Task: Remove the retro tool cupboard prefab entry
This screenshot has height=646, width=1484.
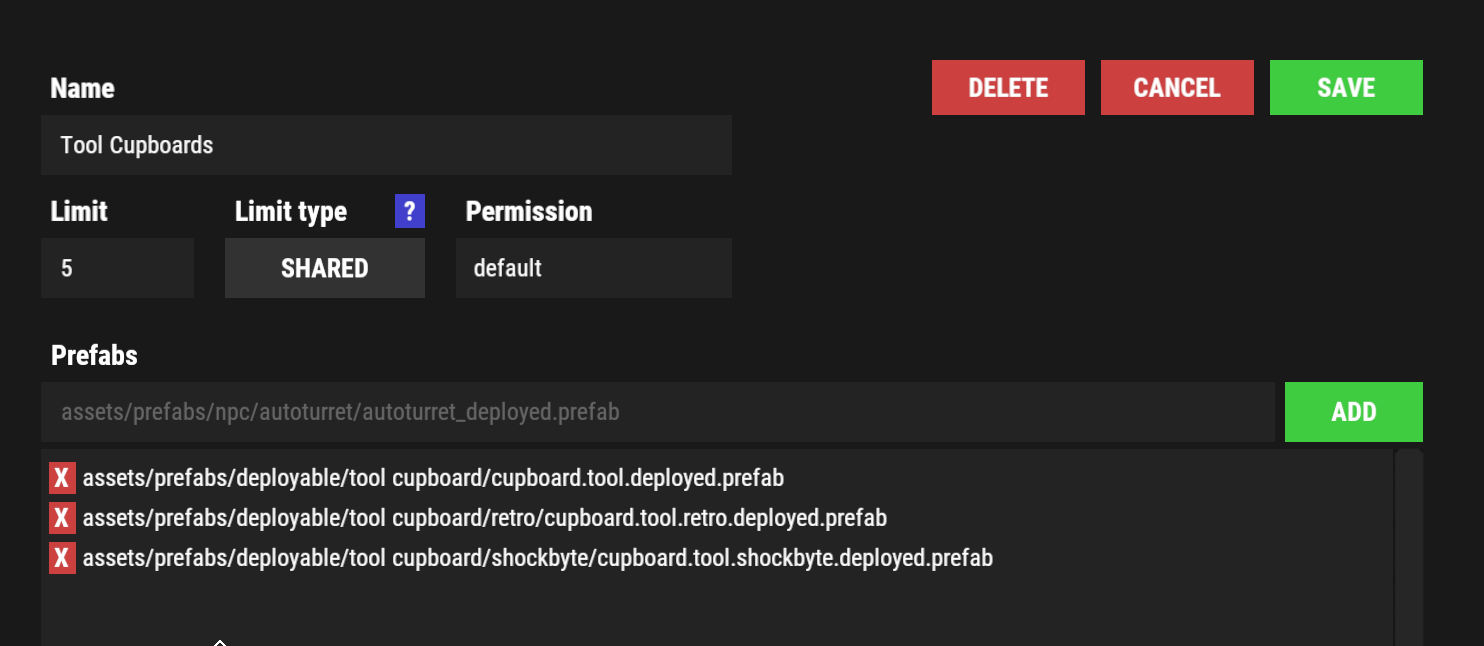Action: click(x=62, y=518)
